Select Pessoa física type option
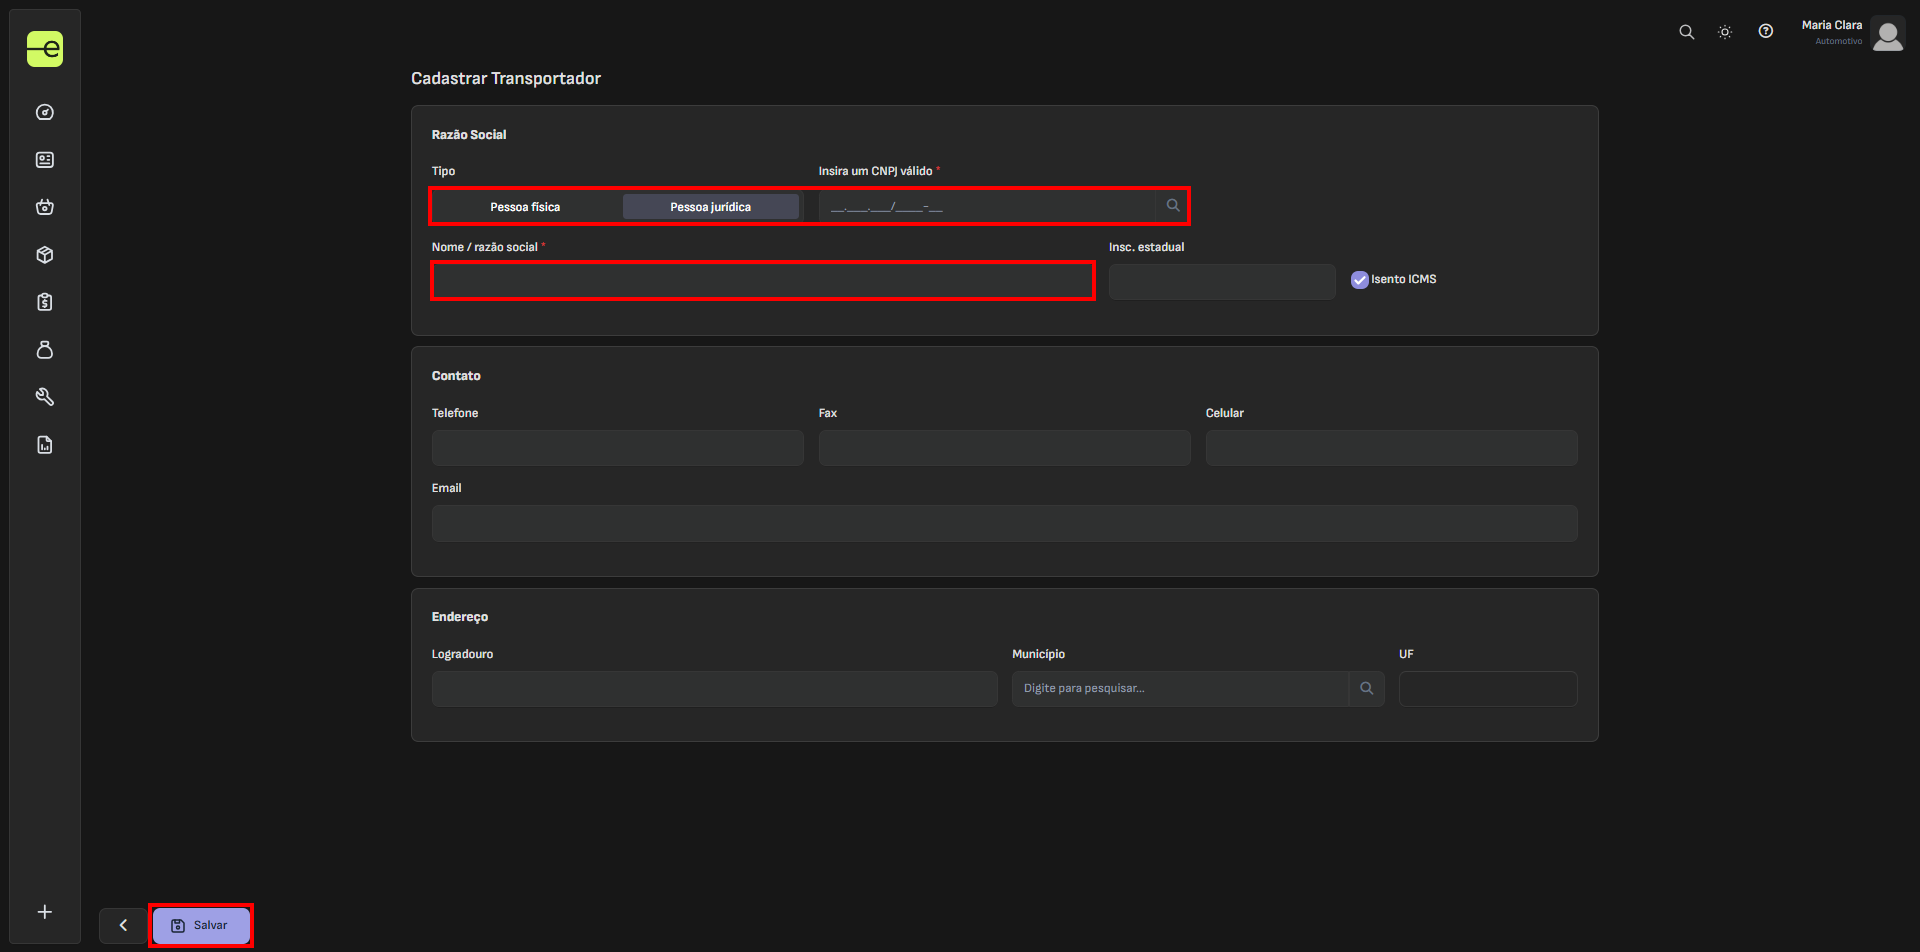The height and width of the screenshot is (952, 1920). [525, 207]
